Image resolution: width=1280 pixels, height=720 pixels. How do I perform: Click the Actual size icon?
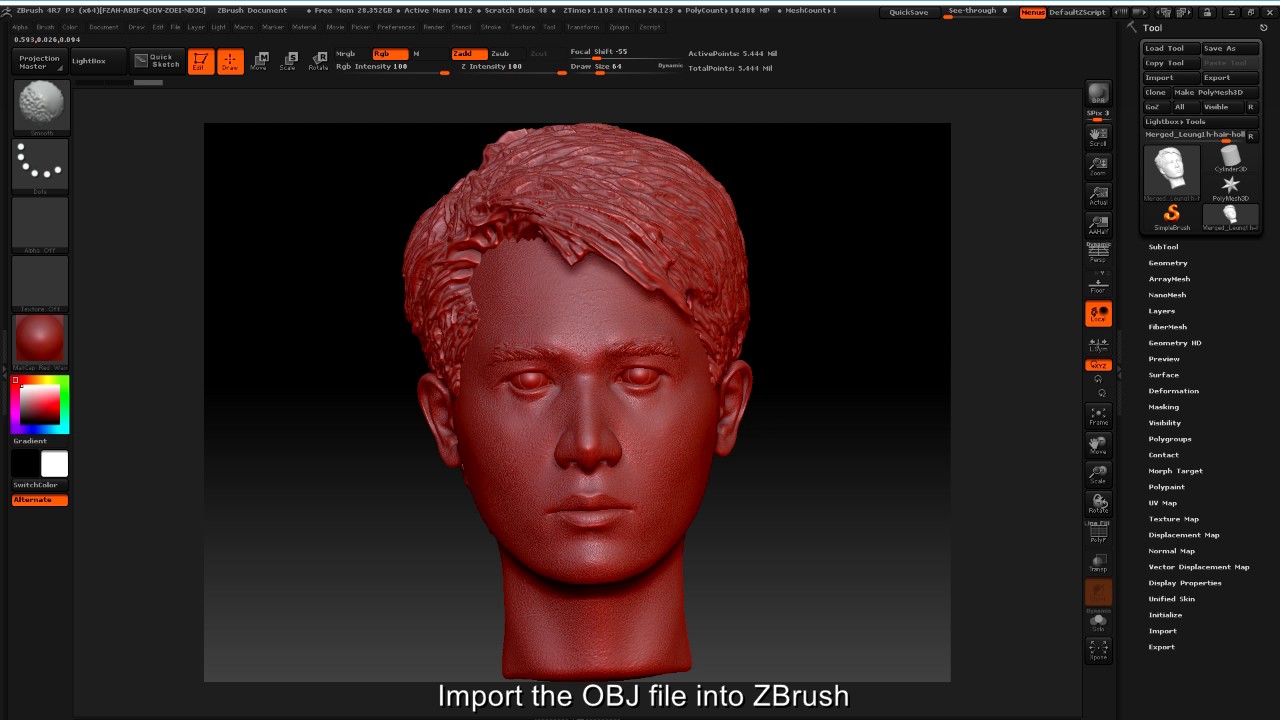(1098, 196)
